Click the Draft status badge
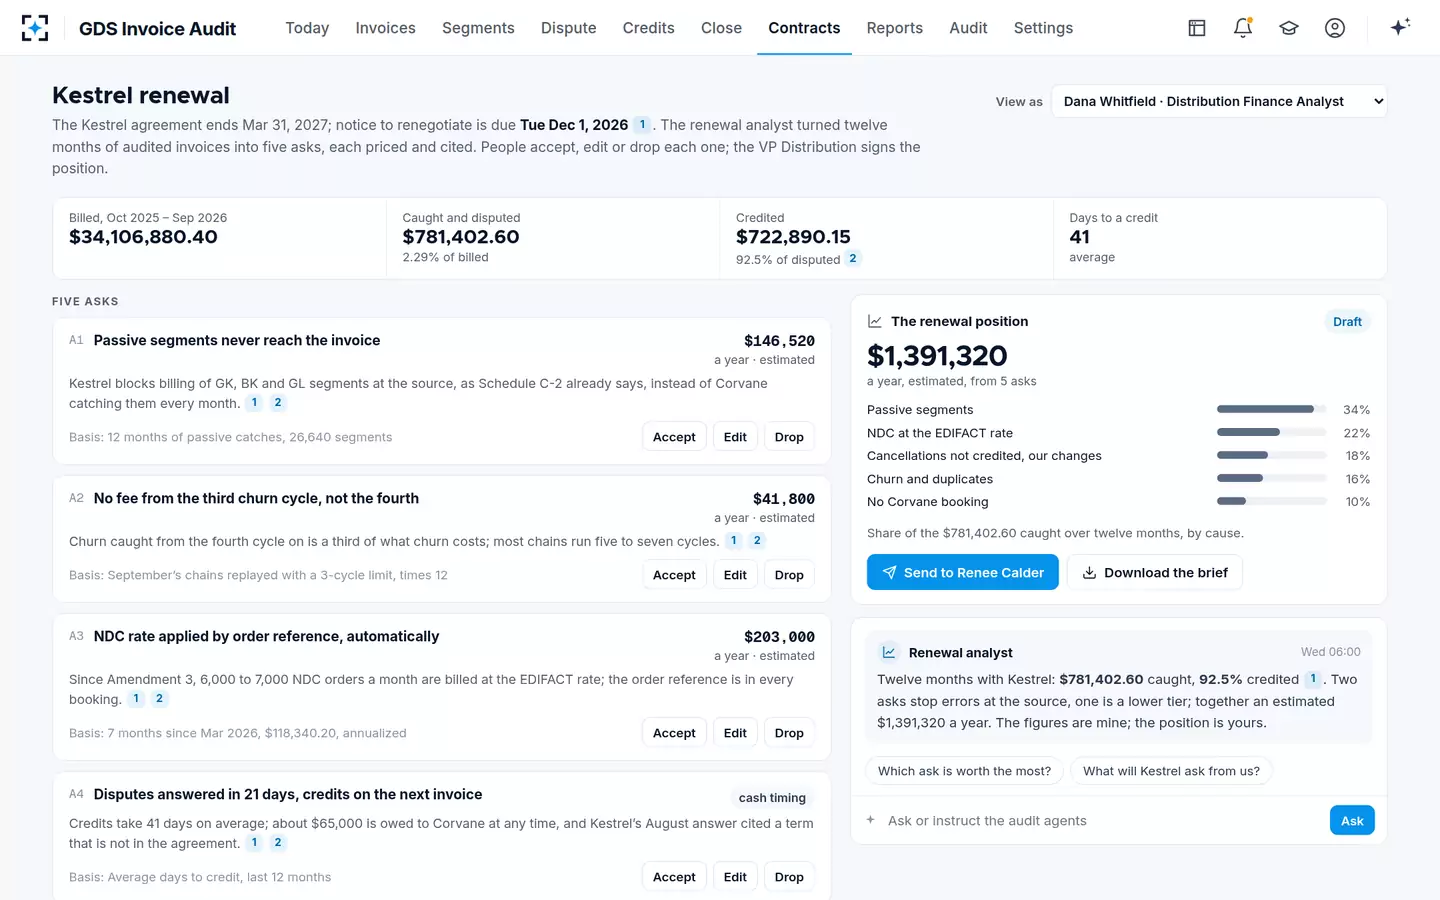The width and height of the screenshot is (1440, 900). click(1347, 321)
